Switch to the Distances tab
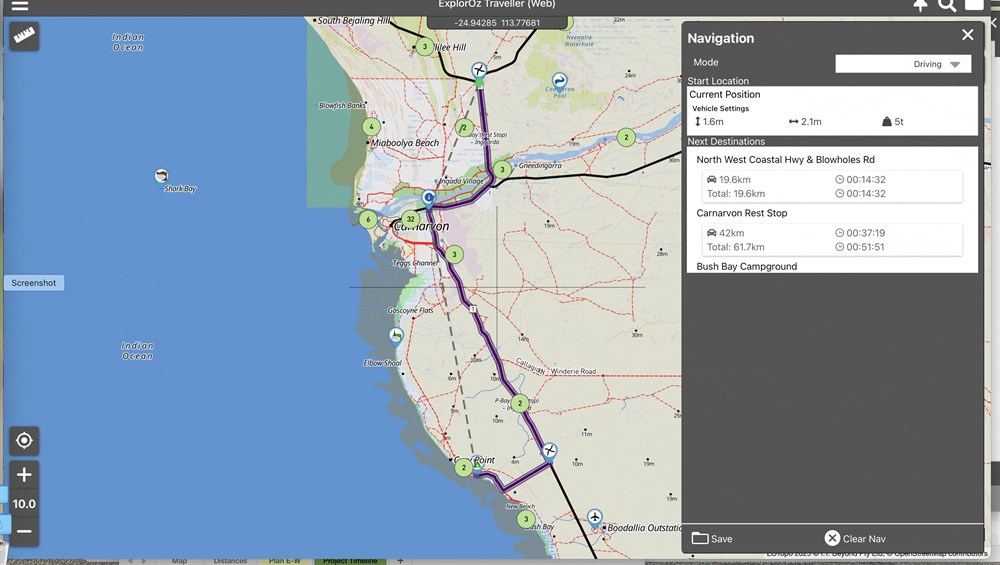 tap(230, 560)
